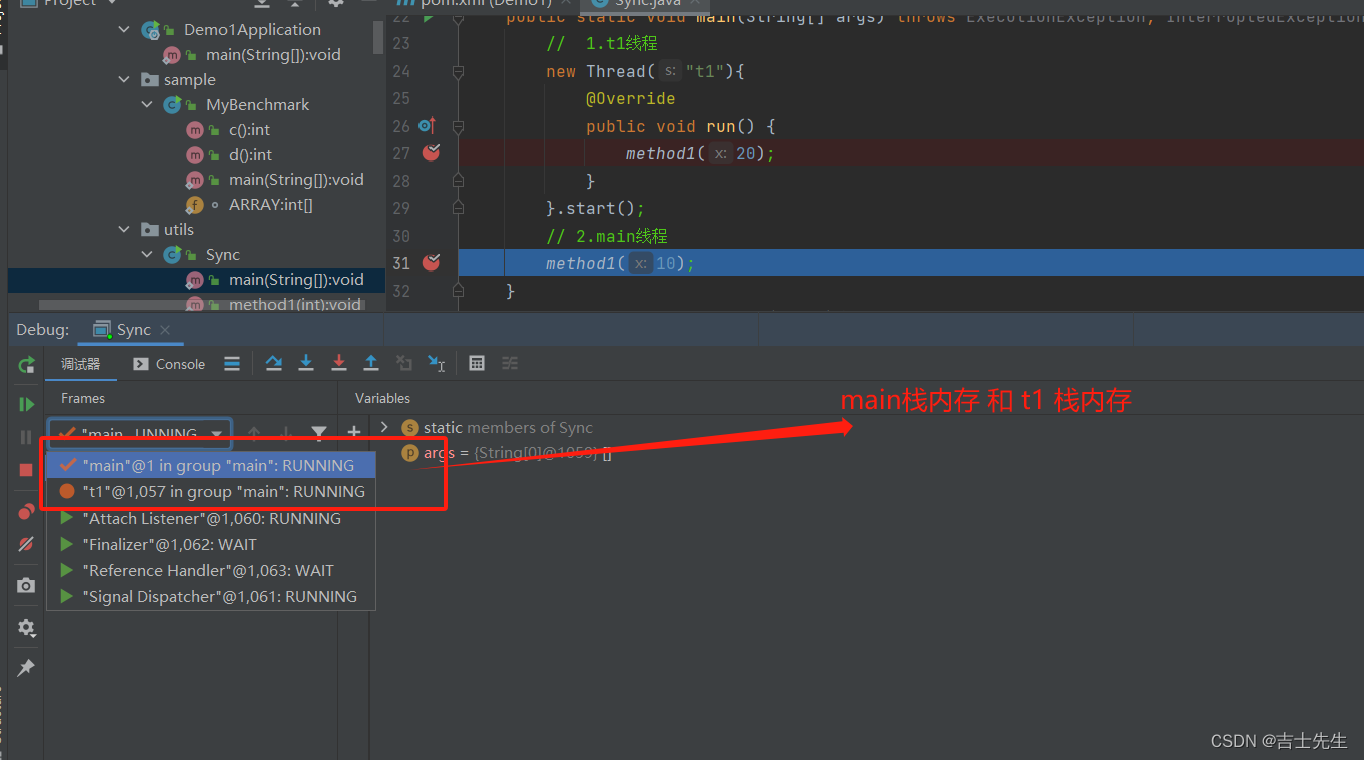Collapse the sample folder
The width and height of the screenshot is (1364, 760).
click(x=124, y=80)
